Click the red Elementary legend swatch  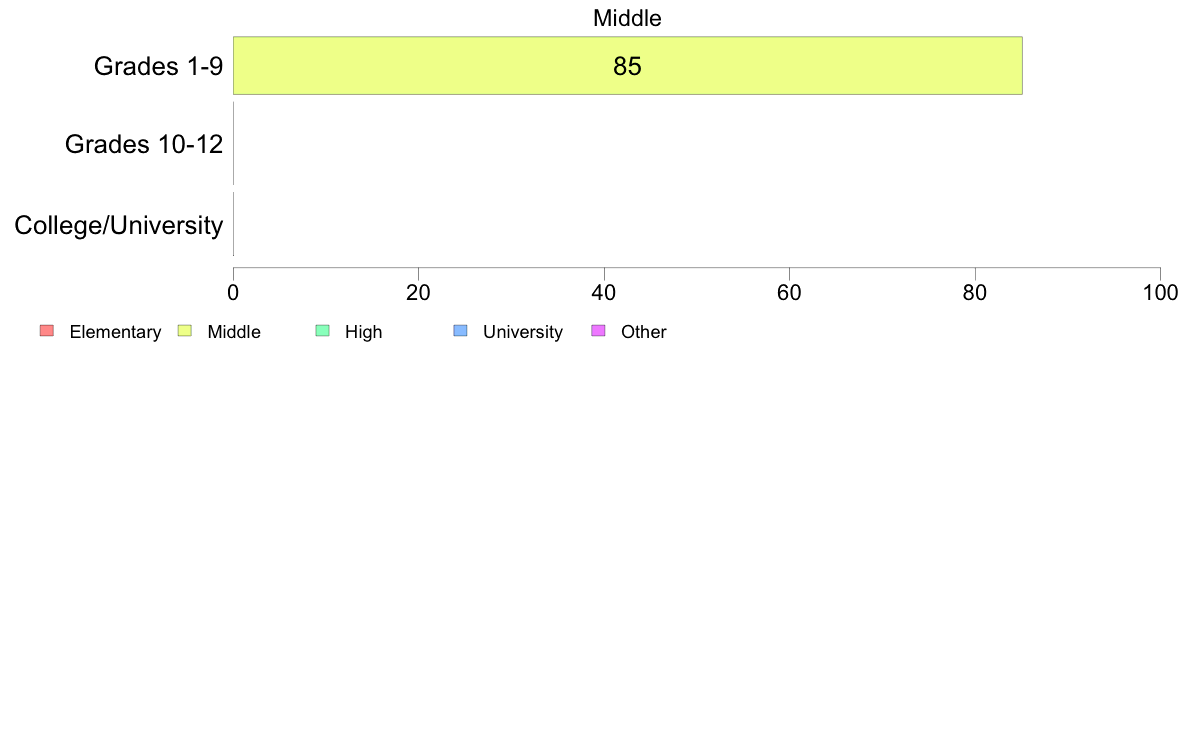pyautogui.click(x=46, y=331)
